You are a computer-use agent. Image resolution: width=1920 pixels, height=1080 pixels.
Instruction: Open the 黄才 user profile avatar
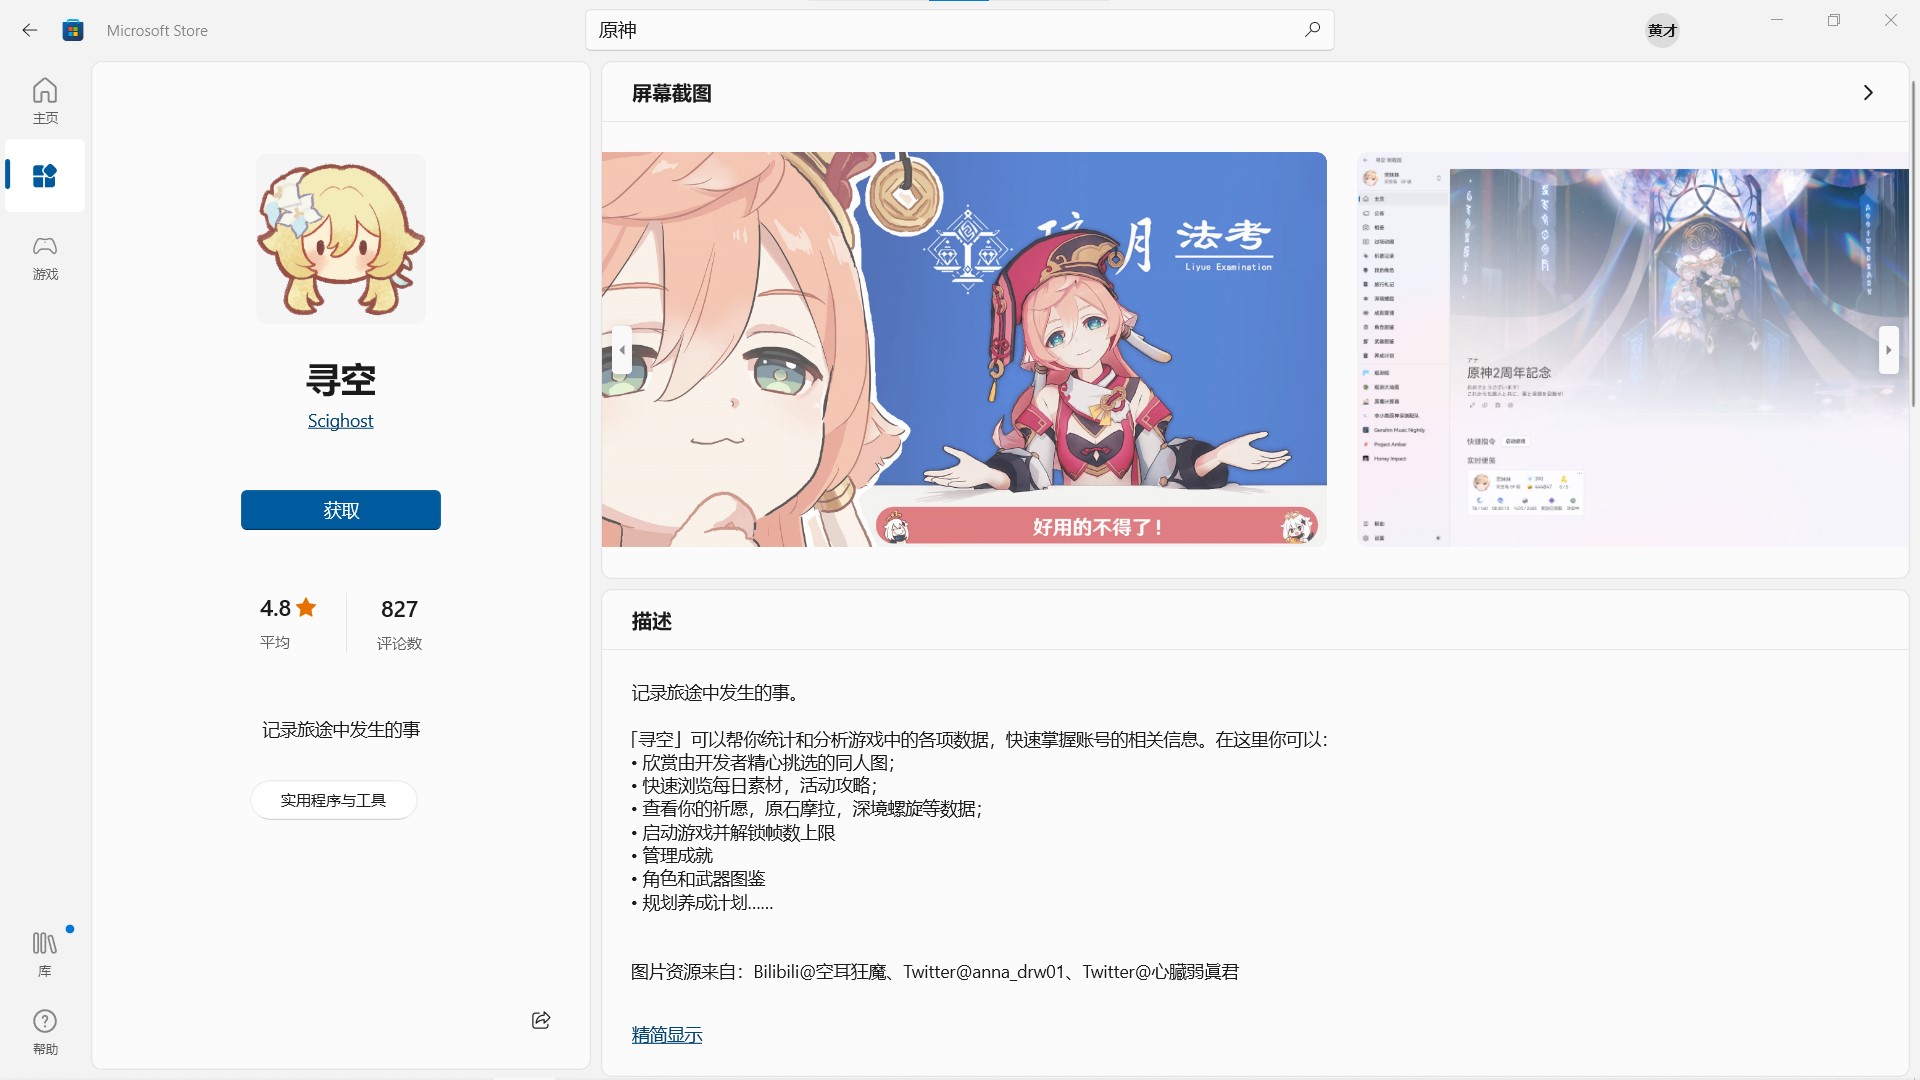[1662, 30]
